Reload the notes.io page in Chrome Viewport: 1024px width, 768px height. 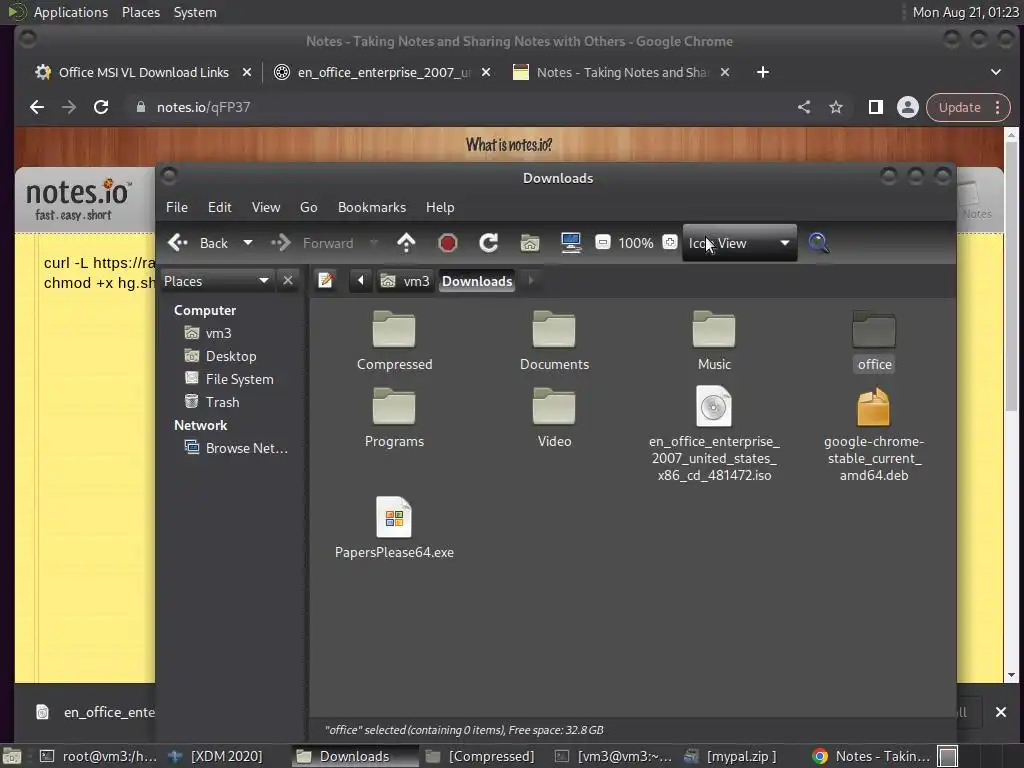coord(101,107)
